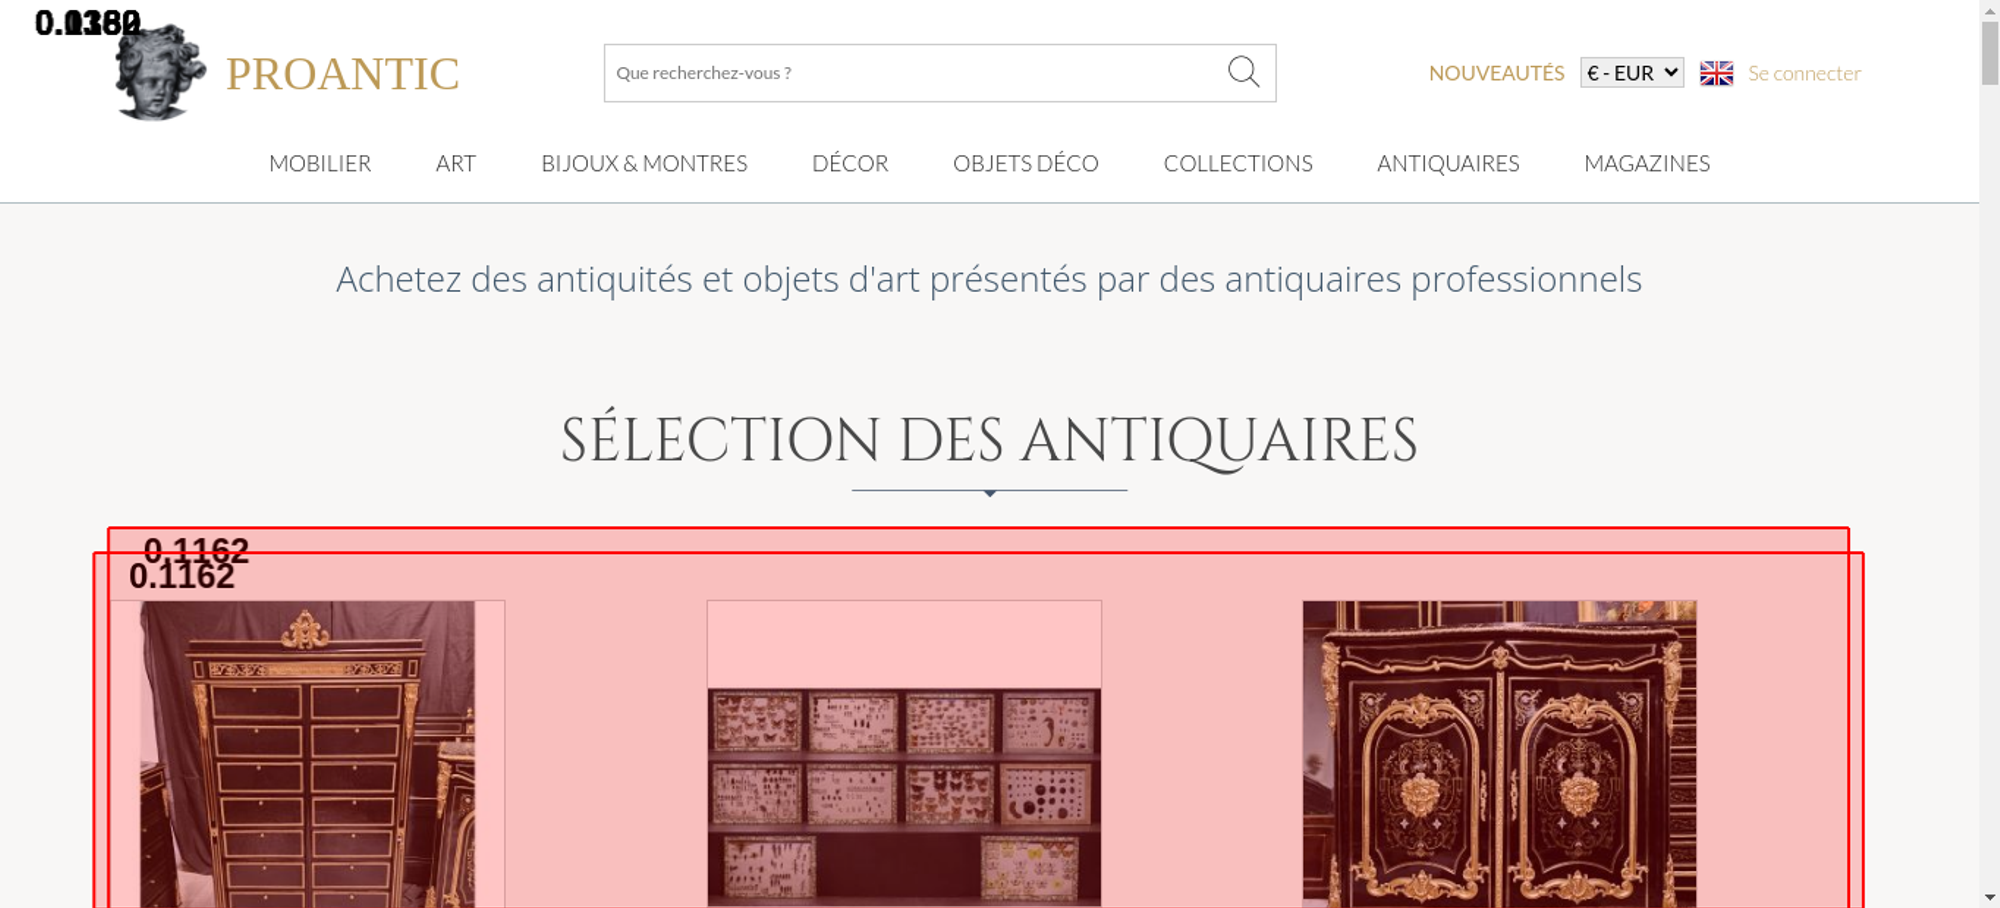
Task: Focus the 'Que recherchez-vous ?' search field
Action: tap(915, 73)
